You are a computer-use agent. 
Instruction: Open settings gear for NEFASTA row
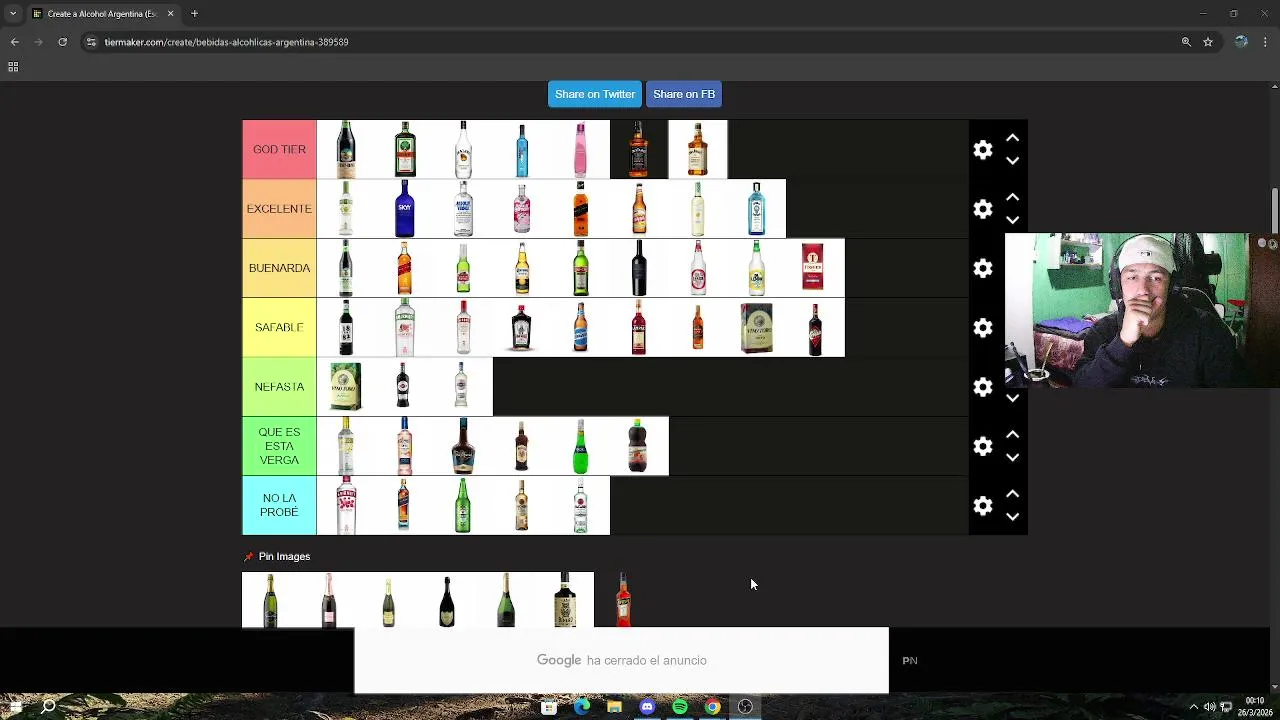[x=983, y=387]
